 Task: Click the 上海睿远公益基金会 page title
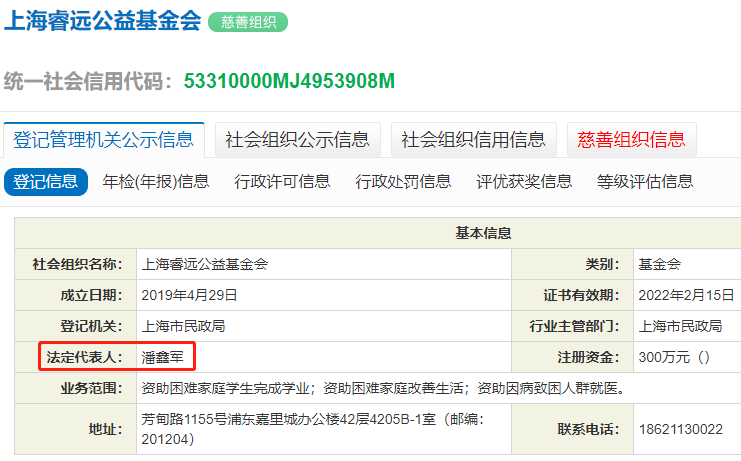[x=103, y=21]
